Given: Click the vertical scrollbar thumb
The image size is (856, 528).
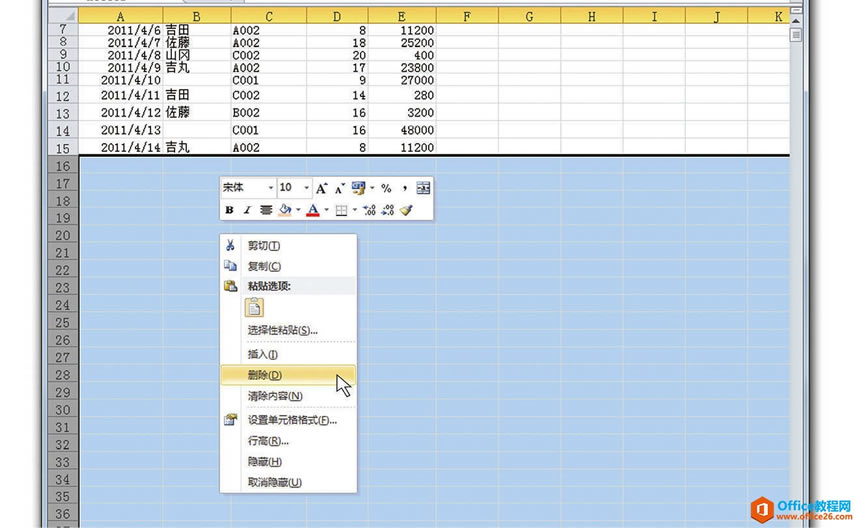Looking at the screenshot, I should click(796, 35).
